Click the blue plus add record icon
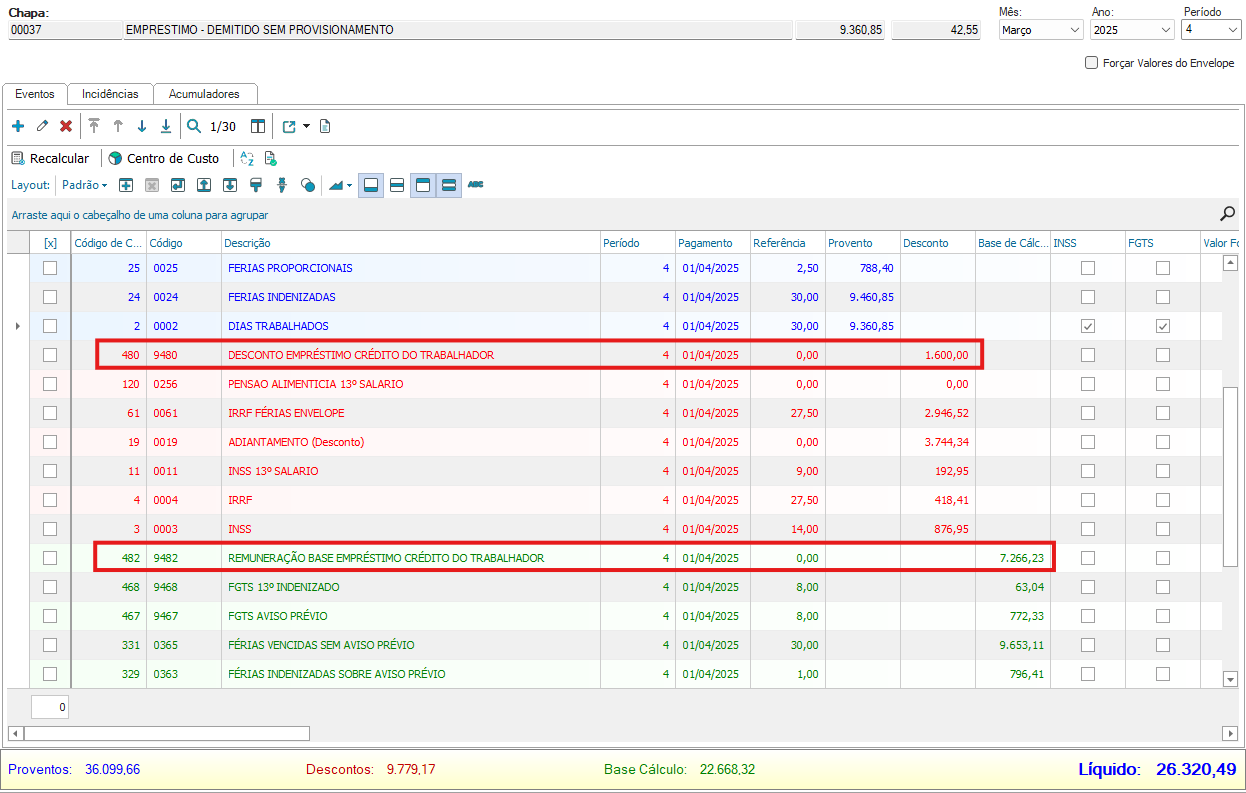1246x793 pixels. coord(17,126)
